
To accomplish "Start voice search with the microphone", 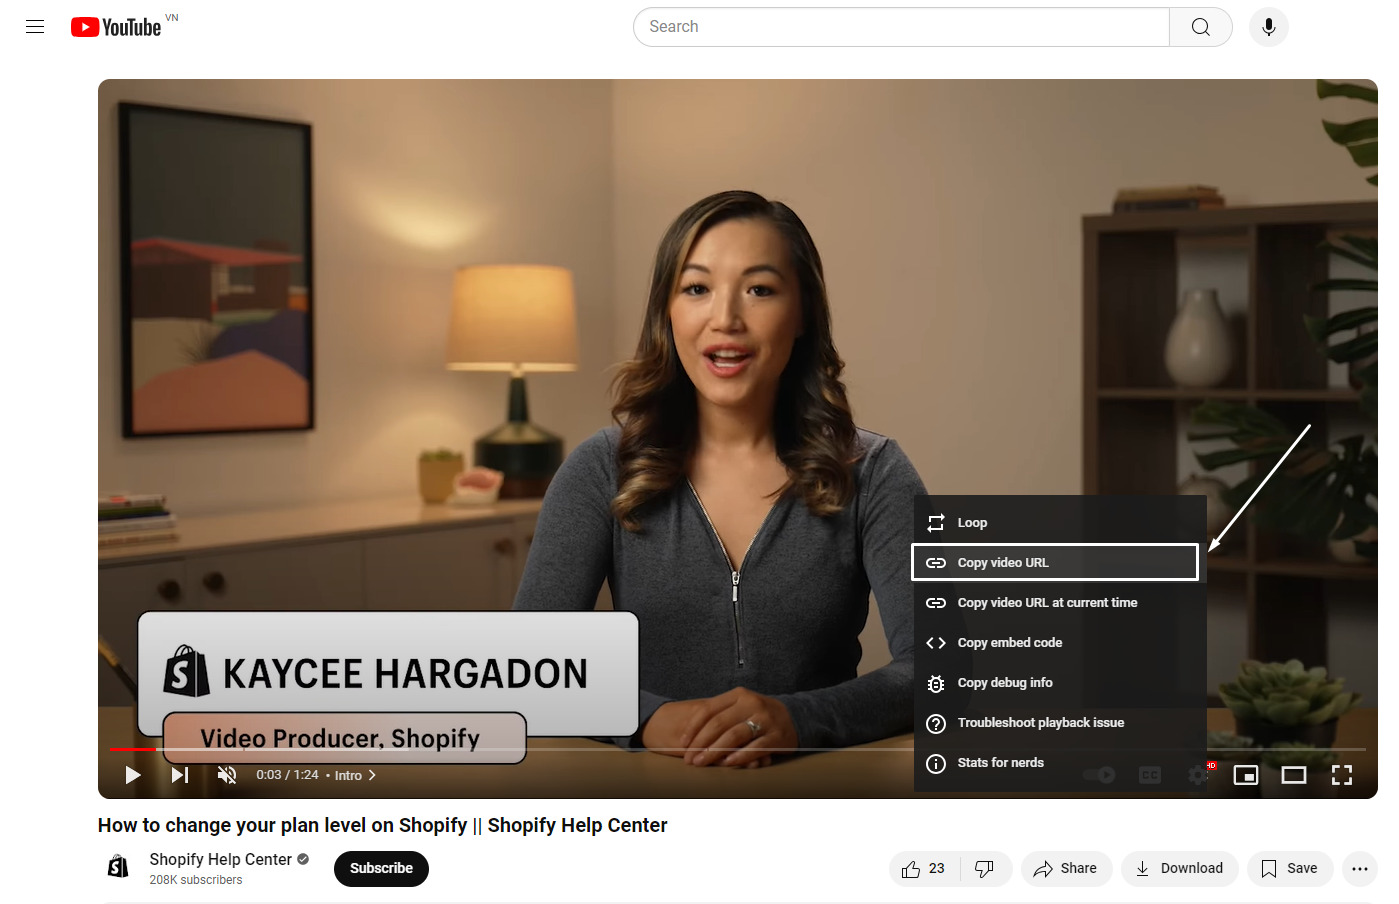I will point(1268,27).
